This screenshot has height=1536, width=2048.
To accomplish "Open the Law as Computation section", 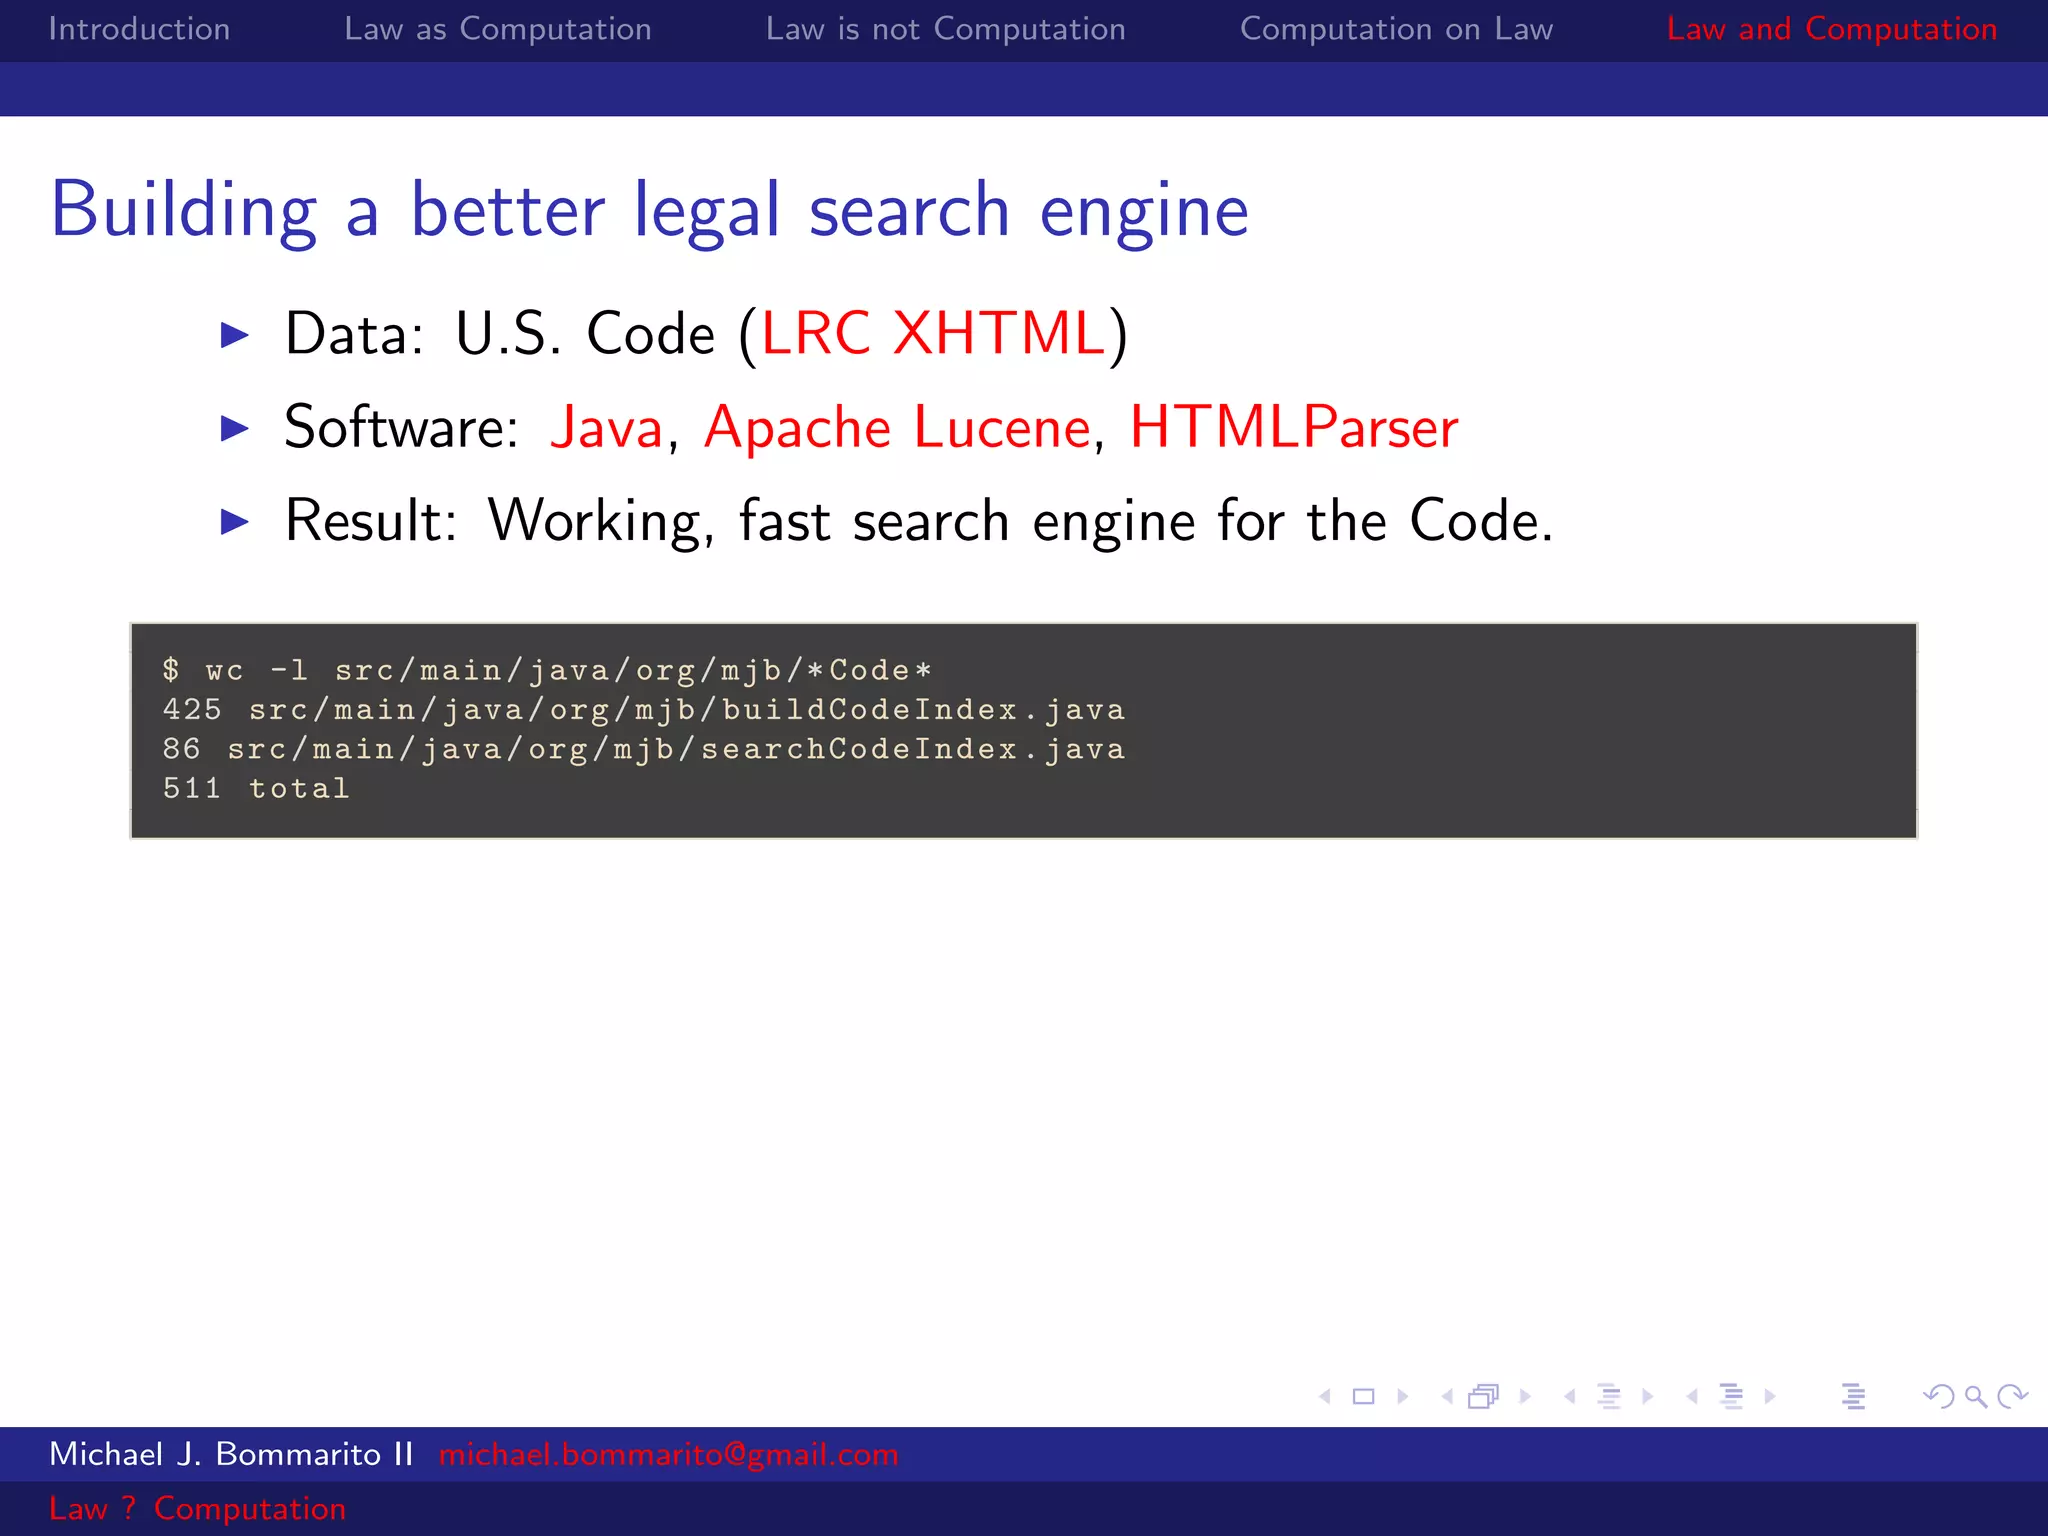I will [498, 29].
